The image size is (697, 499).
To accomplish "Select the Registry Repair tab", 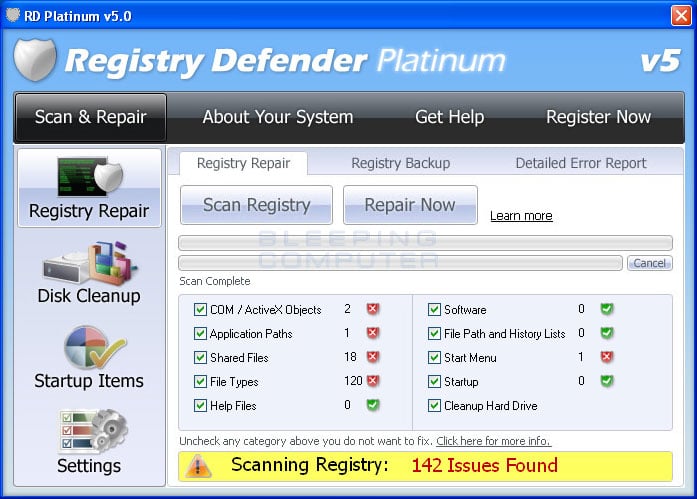I will 244,164.
